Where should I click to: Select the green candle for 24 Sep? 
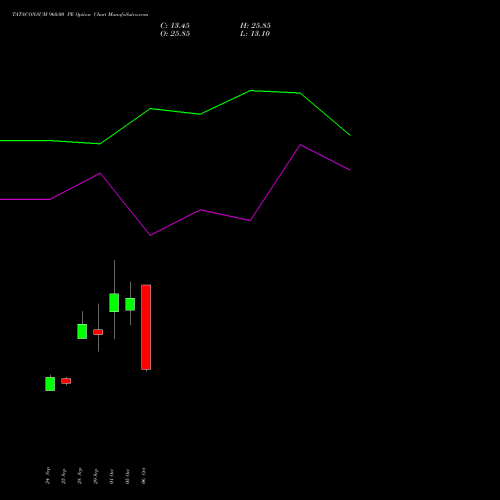tap(50, 384)
